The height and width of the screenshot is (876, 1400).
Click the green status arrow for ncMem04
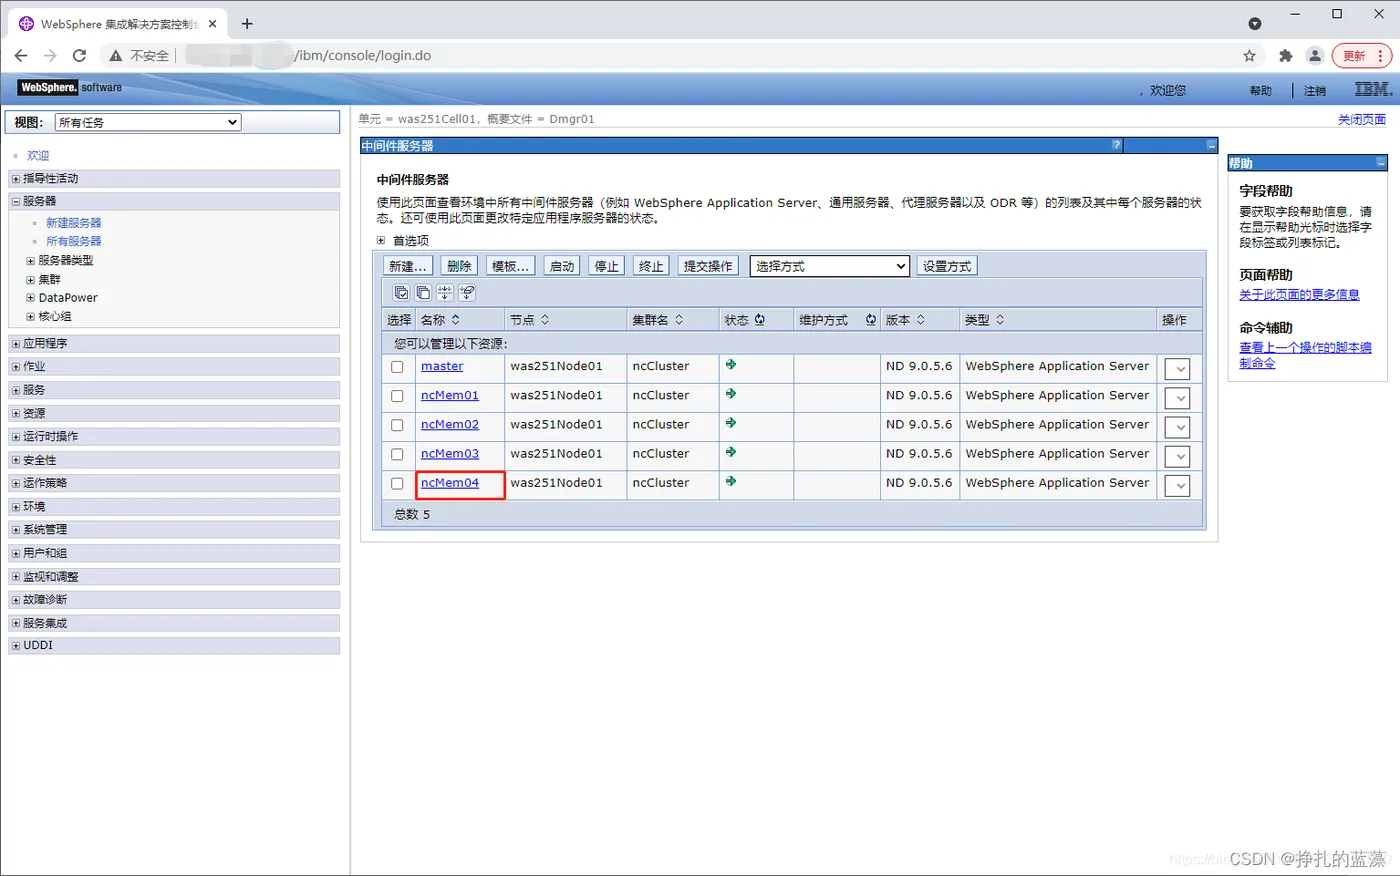click(731, 481)
